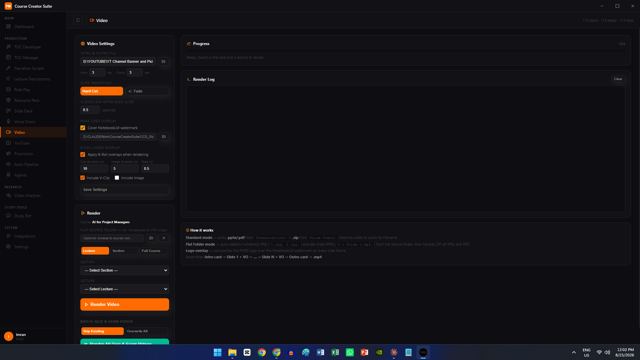640x360 pixels.
Task: Toggle Cover NotebookLM watermark checkbox
Action: (83, 128)
